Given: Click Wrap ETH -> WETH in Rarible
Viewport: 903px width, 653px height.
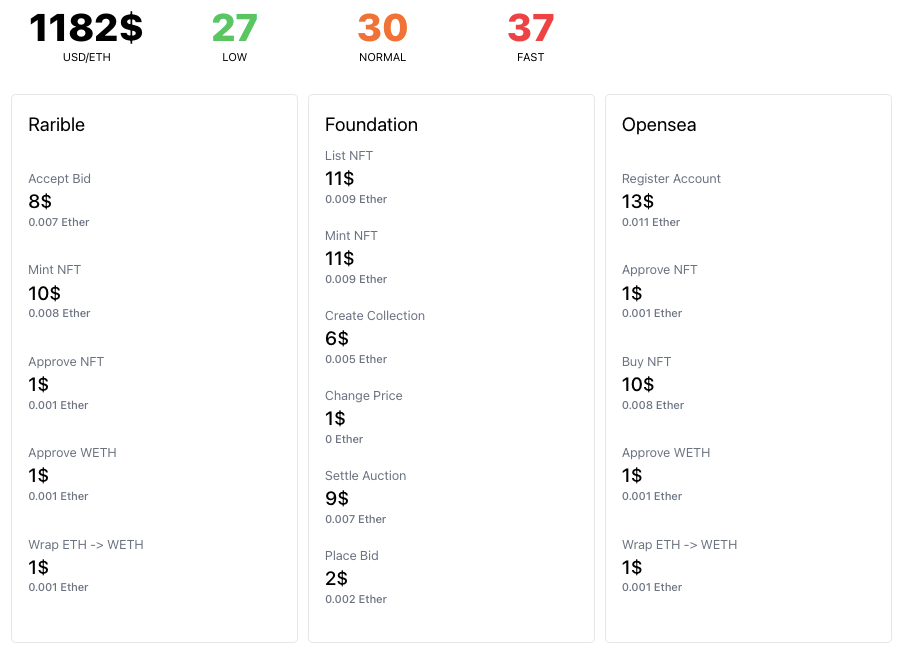Looking at the screenshot, I should [x=86, y=545].
